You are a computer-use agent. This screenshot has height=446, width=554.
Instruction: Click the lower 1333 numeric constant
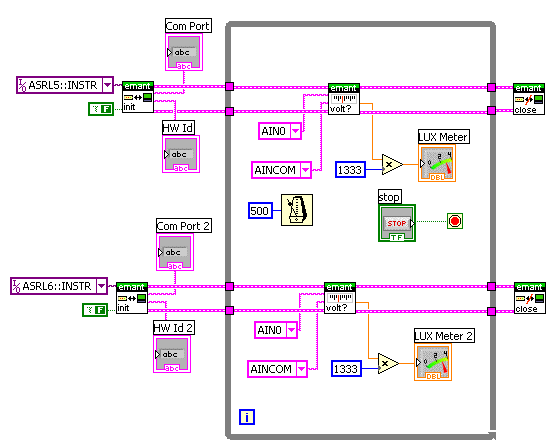tap(346, 369)
